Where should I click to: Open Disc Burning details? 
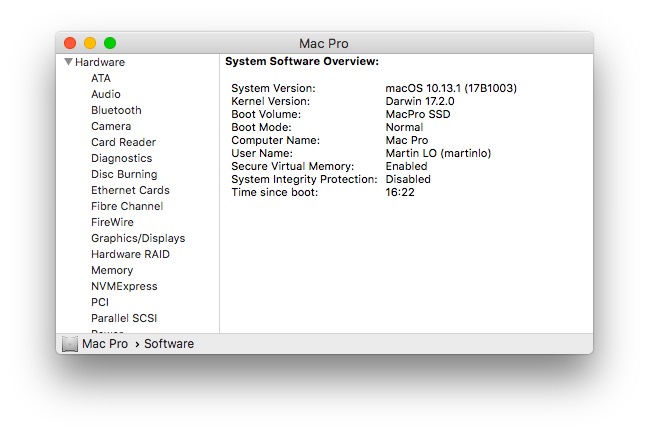pos(124,174)
